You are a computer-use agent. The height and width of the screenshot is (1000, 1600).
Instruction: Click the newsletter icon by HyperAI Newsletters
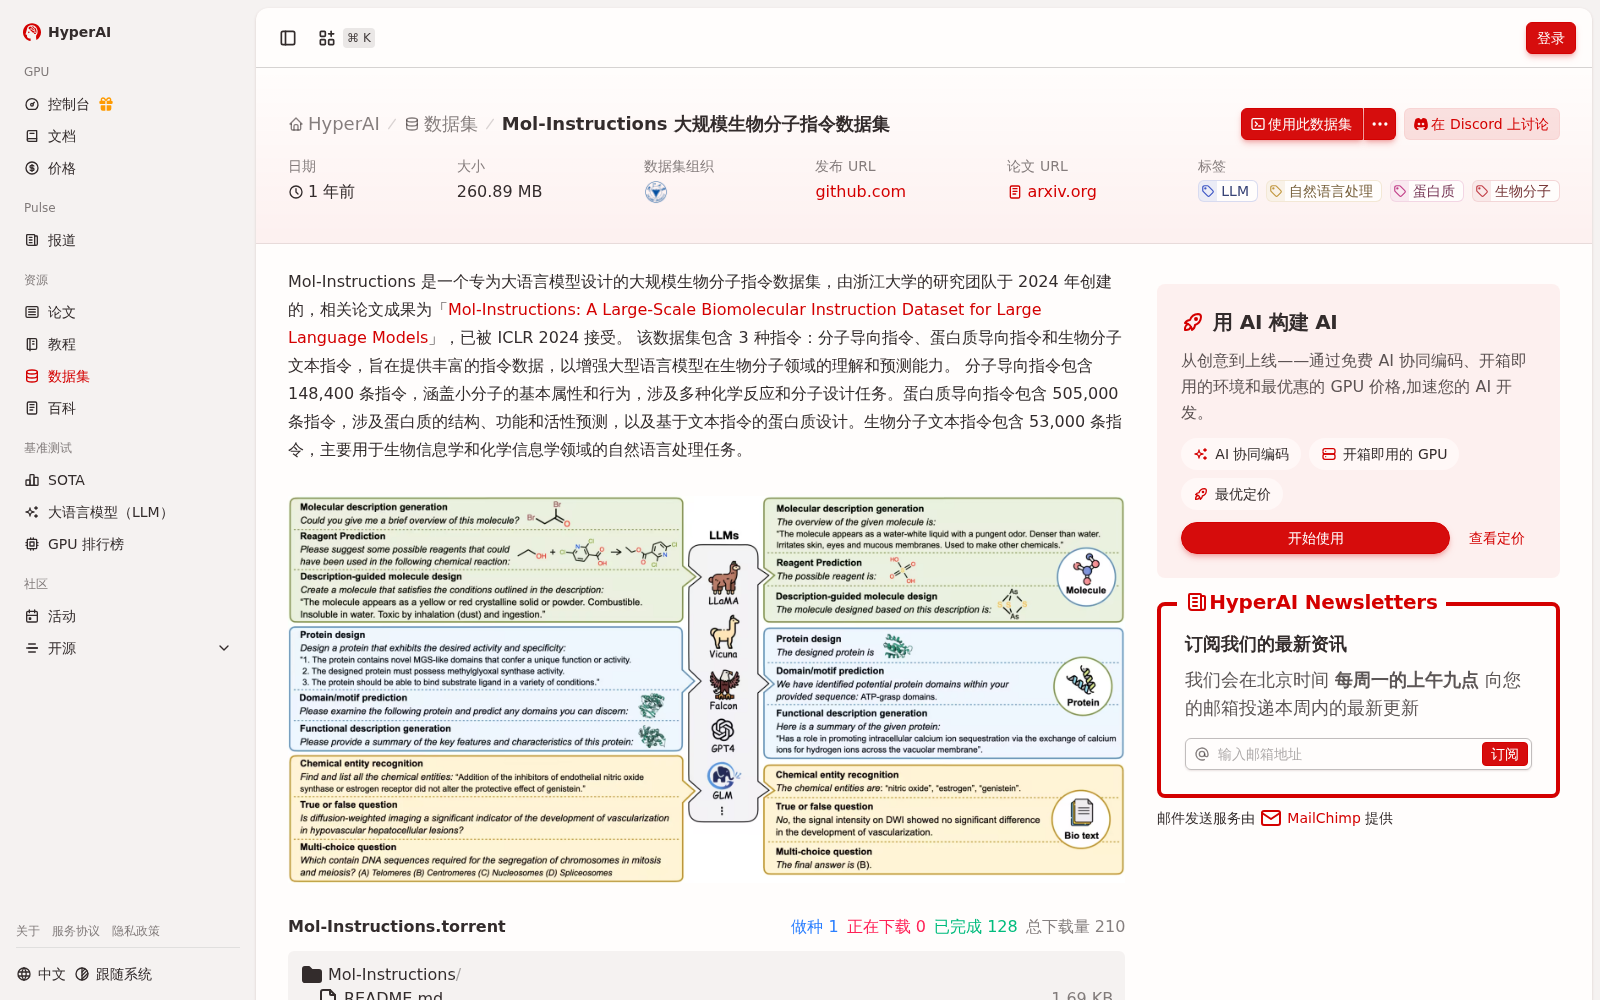1196,602
